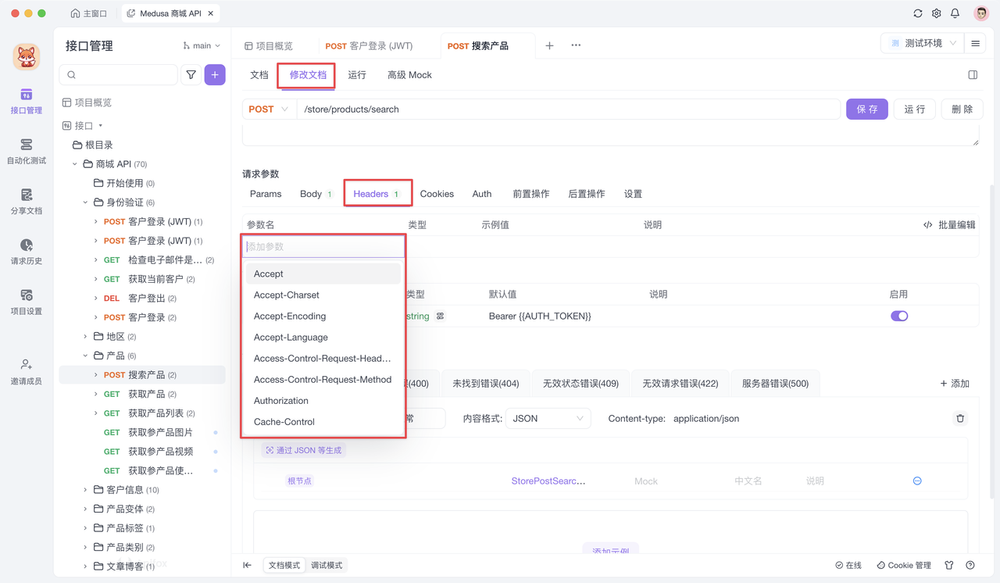Viewport: 1000px width, 583px height.
Task: Open the notifications bell
Action: [957, 13]
